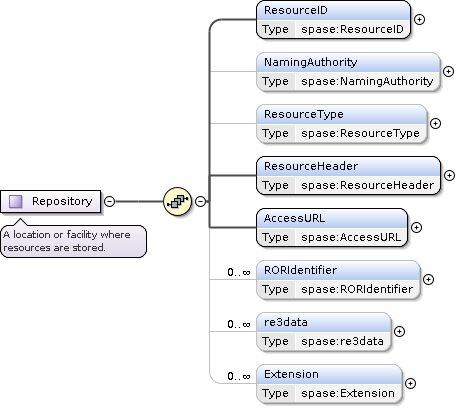457x408 pixels.
Task: Expand the Extension plus icon
Action: click(410, 384)
